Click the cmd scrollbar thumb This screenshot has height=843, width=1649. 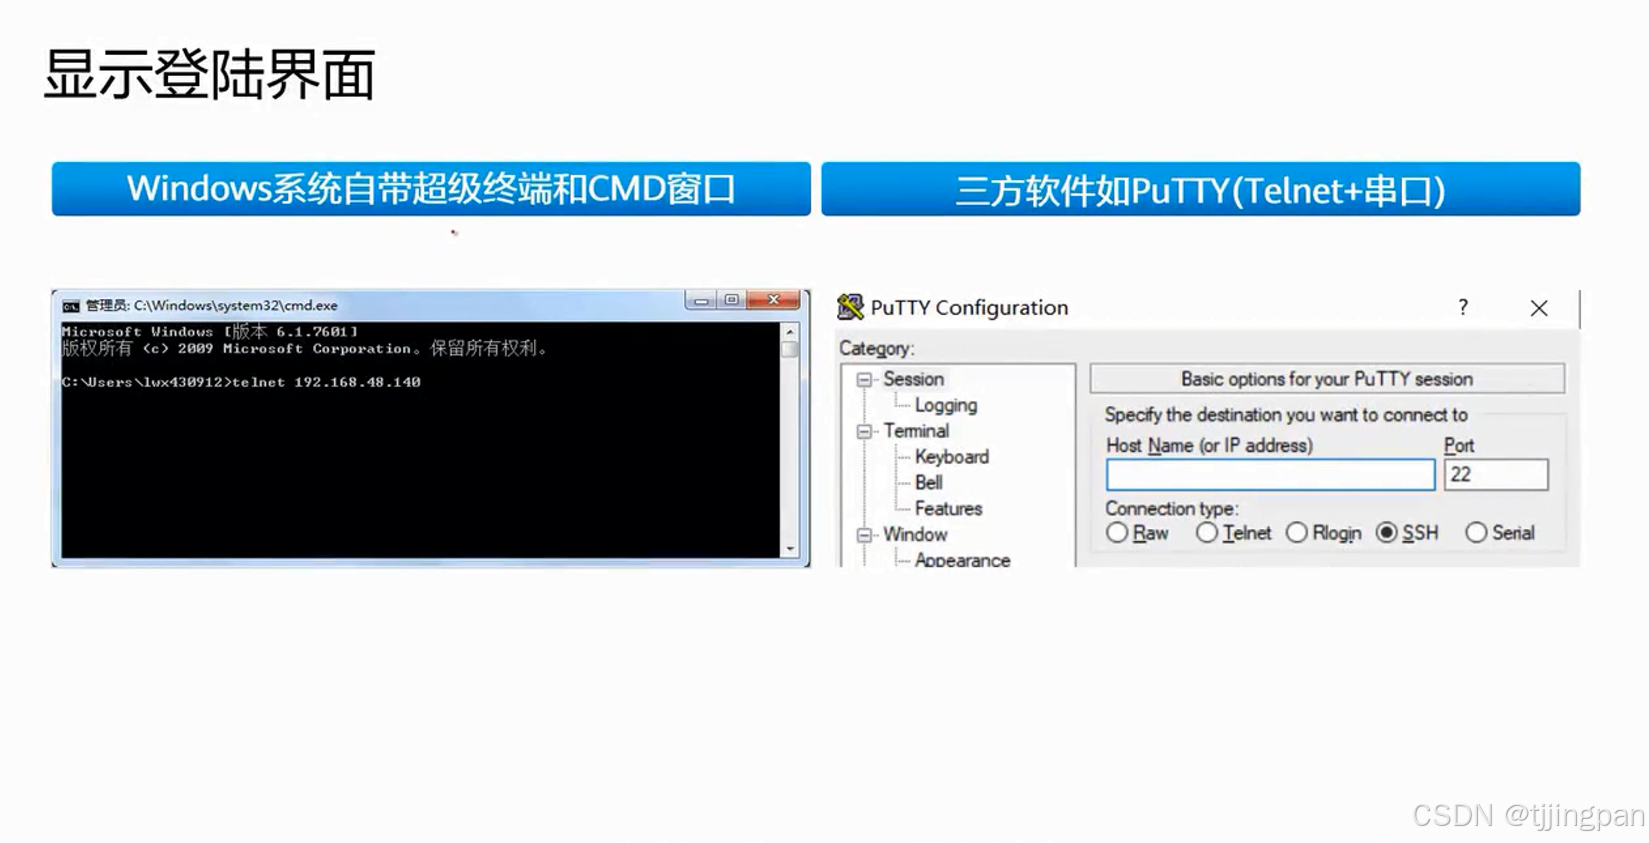click(x=790, y=349)
